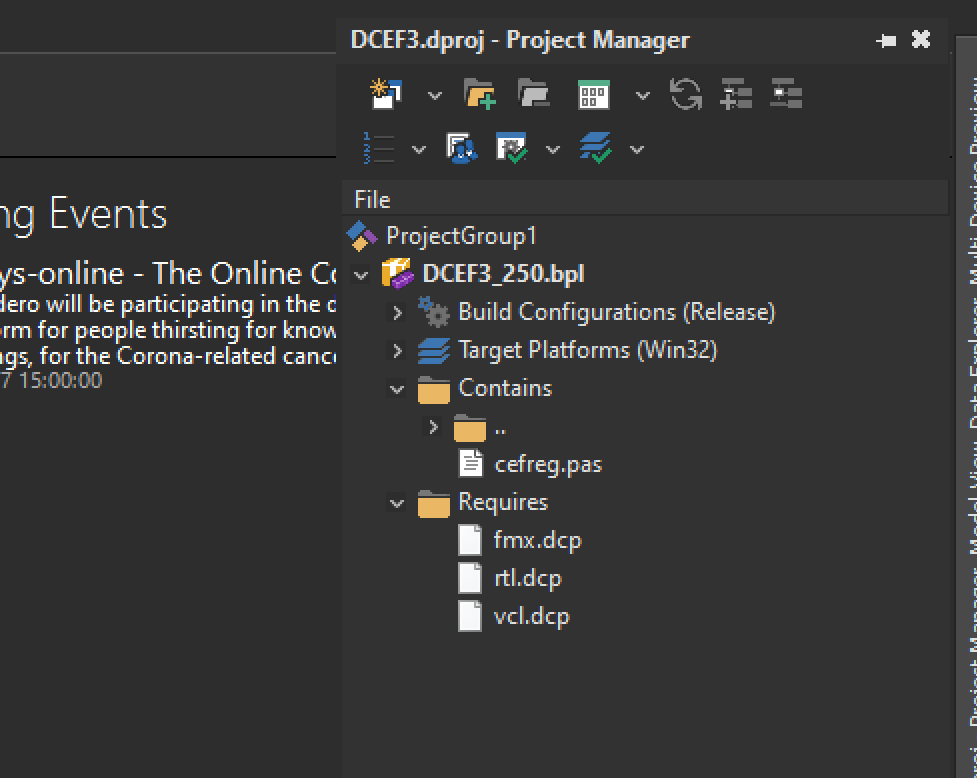Select cefreg.pas file

tap(548, 465)
